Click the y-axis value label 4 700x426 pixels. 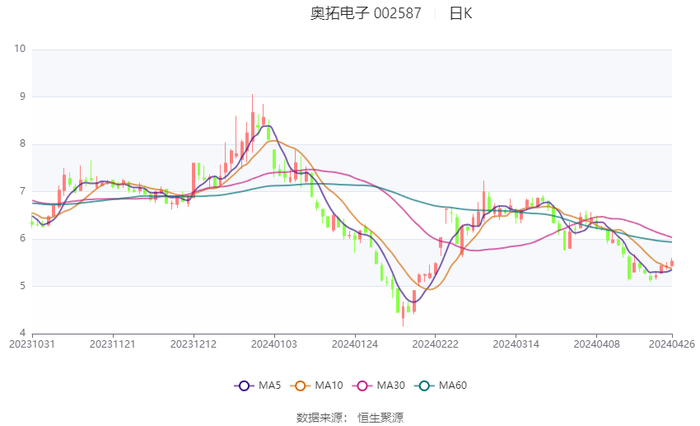pyautogui.click(x=22, y=333)
